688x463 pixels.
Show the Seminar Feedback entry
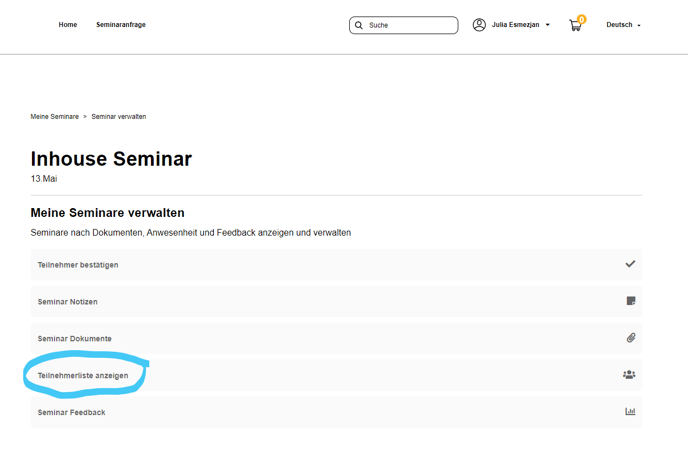pos(71,412)
